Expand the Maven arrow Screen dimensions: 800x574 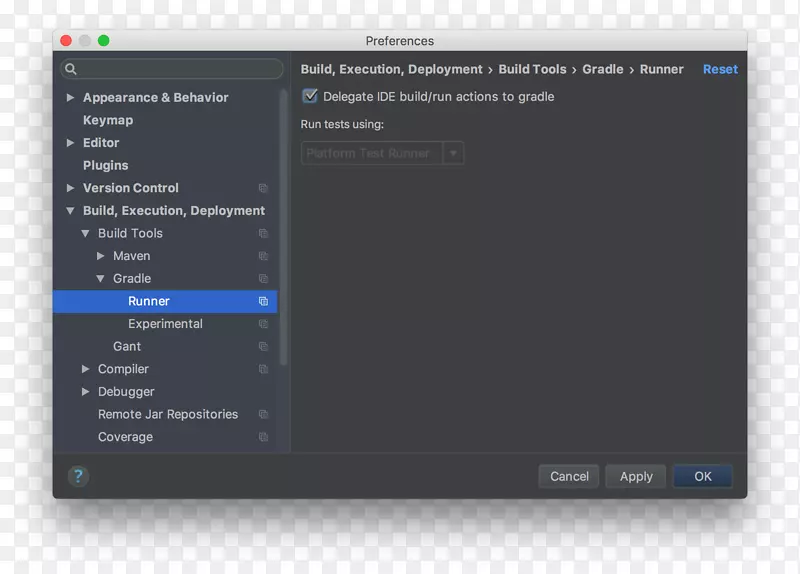tap(101, 256)
